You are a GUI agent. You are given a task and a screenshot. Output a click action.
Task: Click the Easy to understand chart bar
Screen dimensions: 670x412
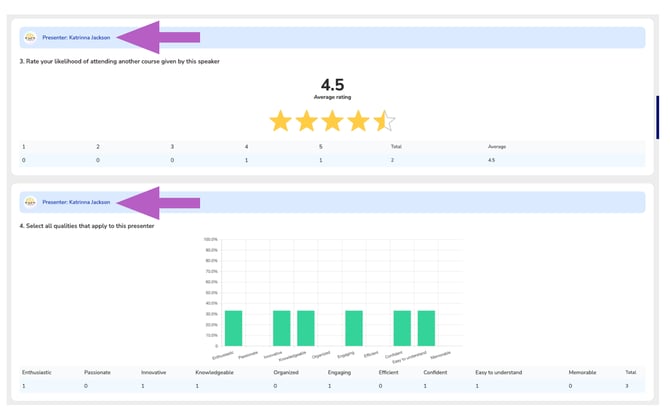pyautogui.click(x=426, y=328)
